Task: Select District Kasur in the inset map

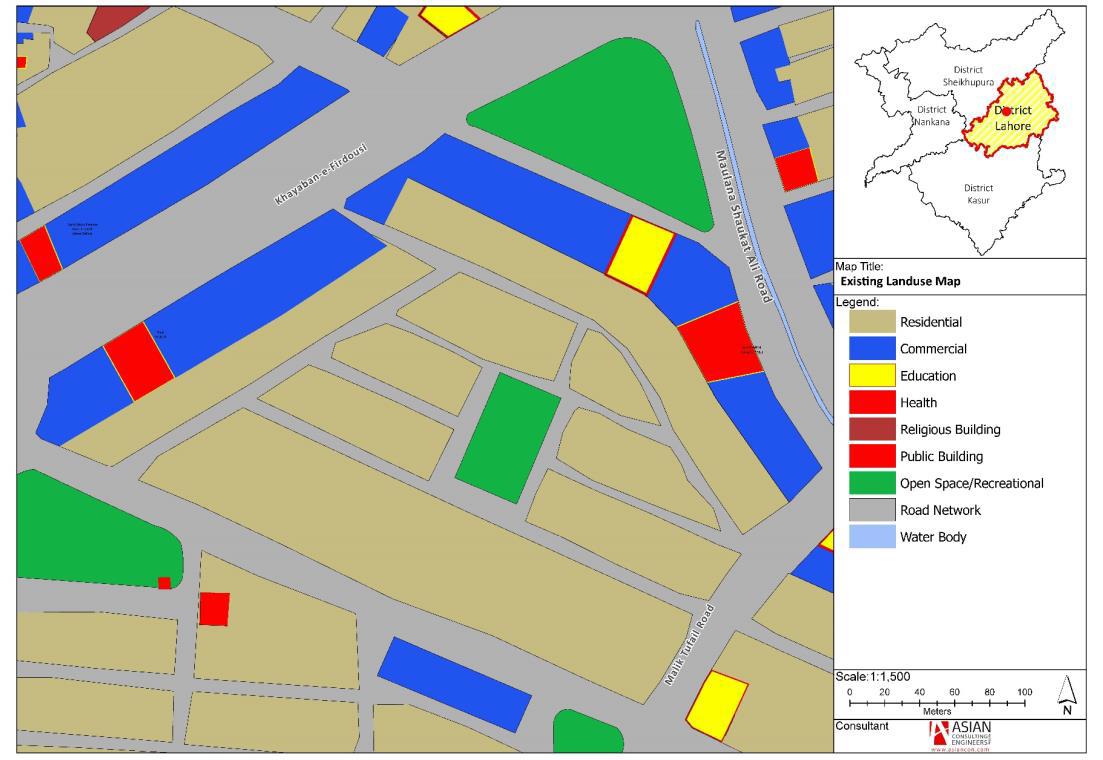Action: (x=977, y=194)
